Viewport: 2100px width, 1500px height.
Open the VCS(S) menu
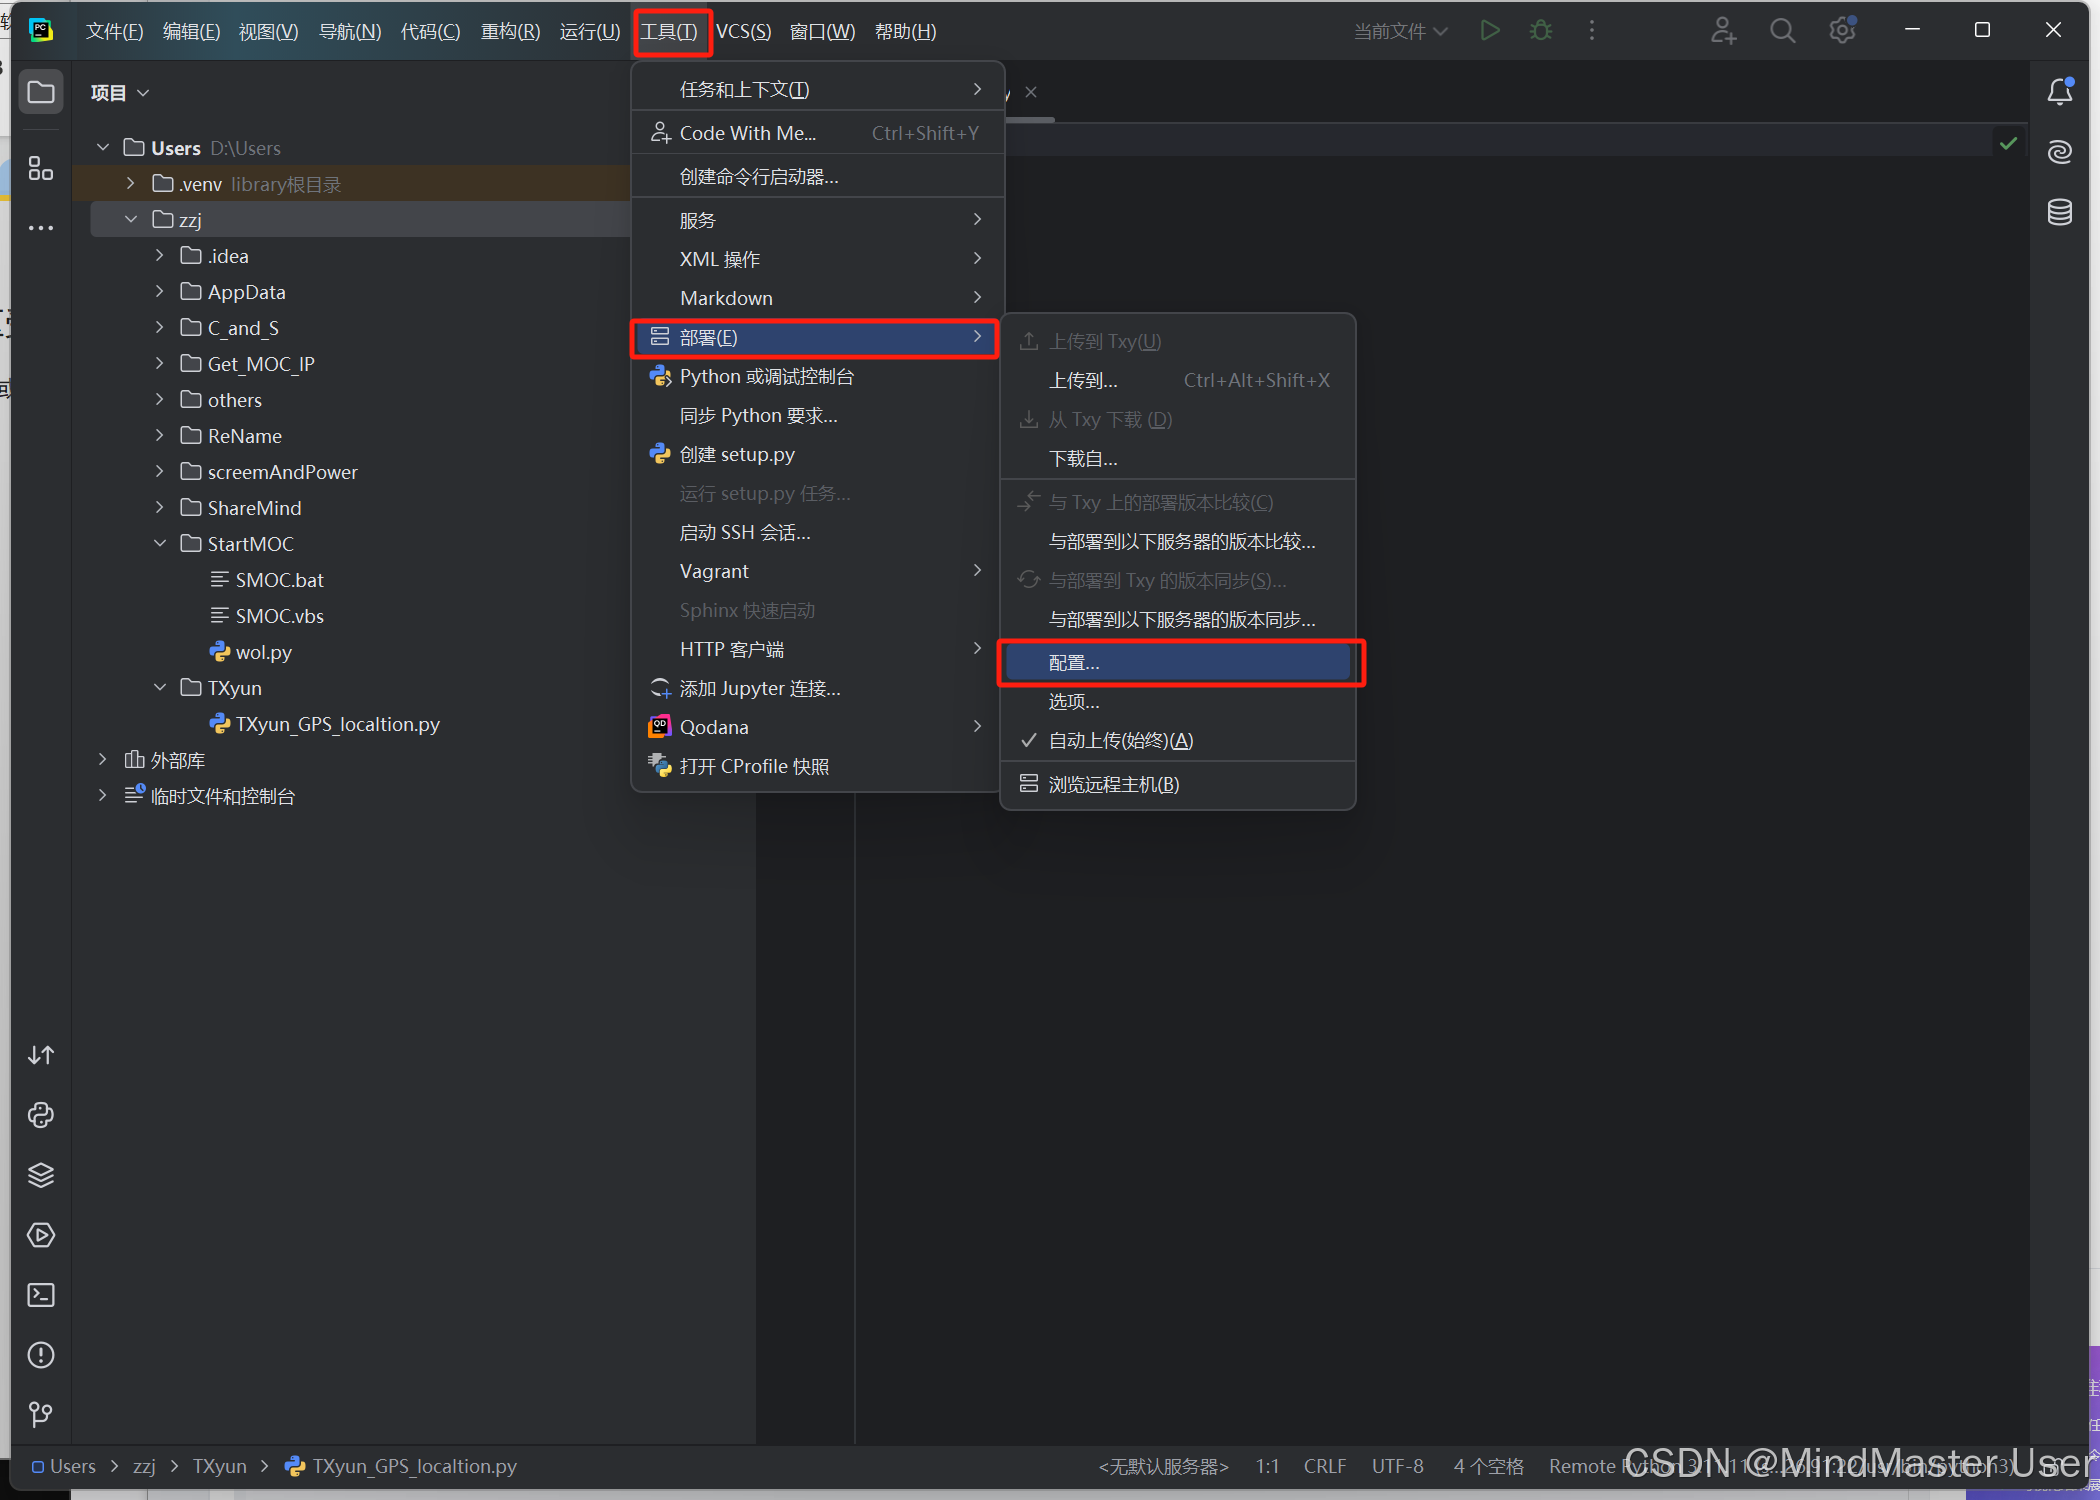(743, 32)
